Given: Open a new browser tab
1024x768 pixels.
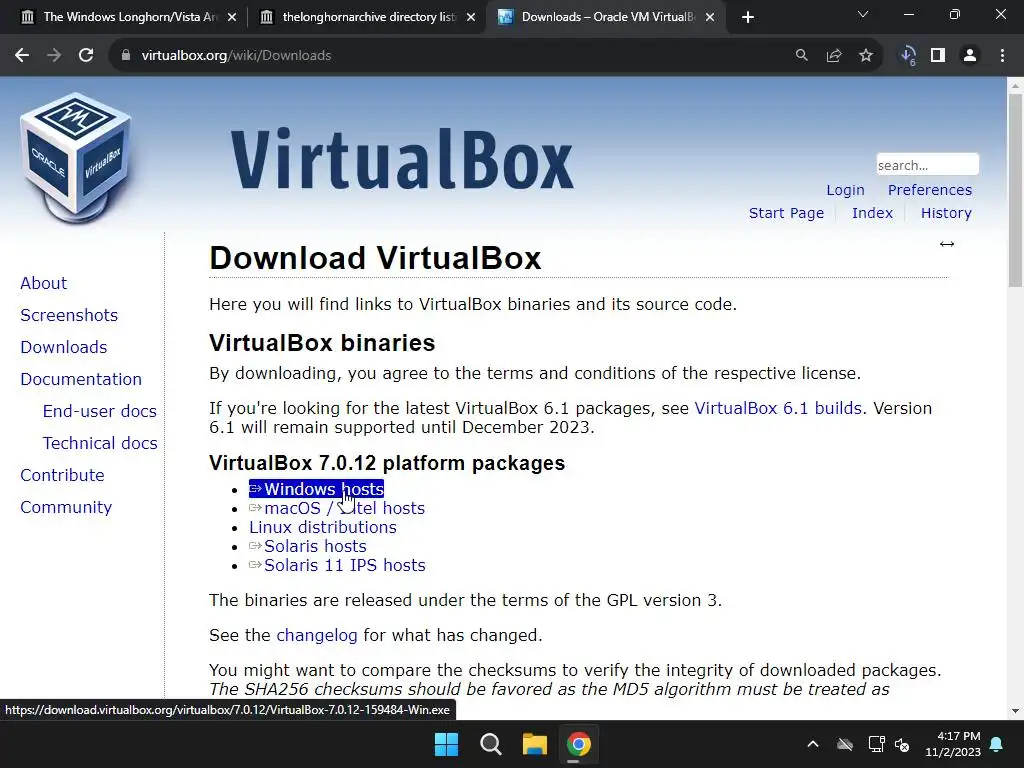Looking at the screenshot, I should pos(748,17).
